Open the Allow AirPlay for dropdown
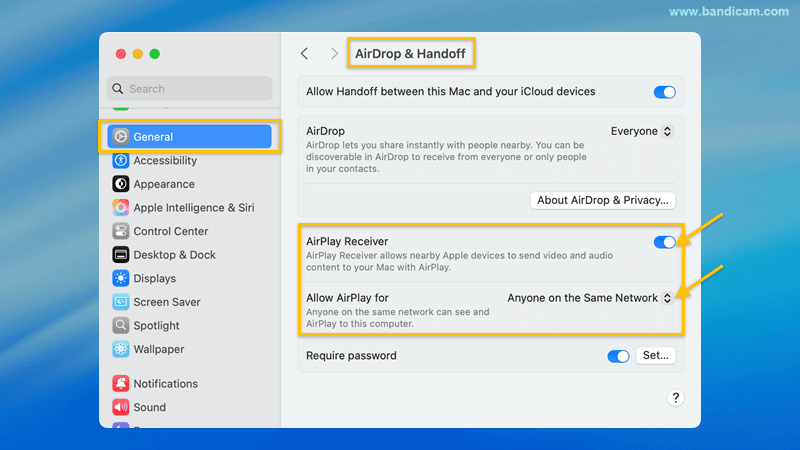800x450 pixels. [590, 298]
